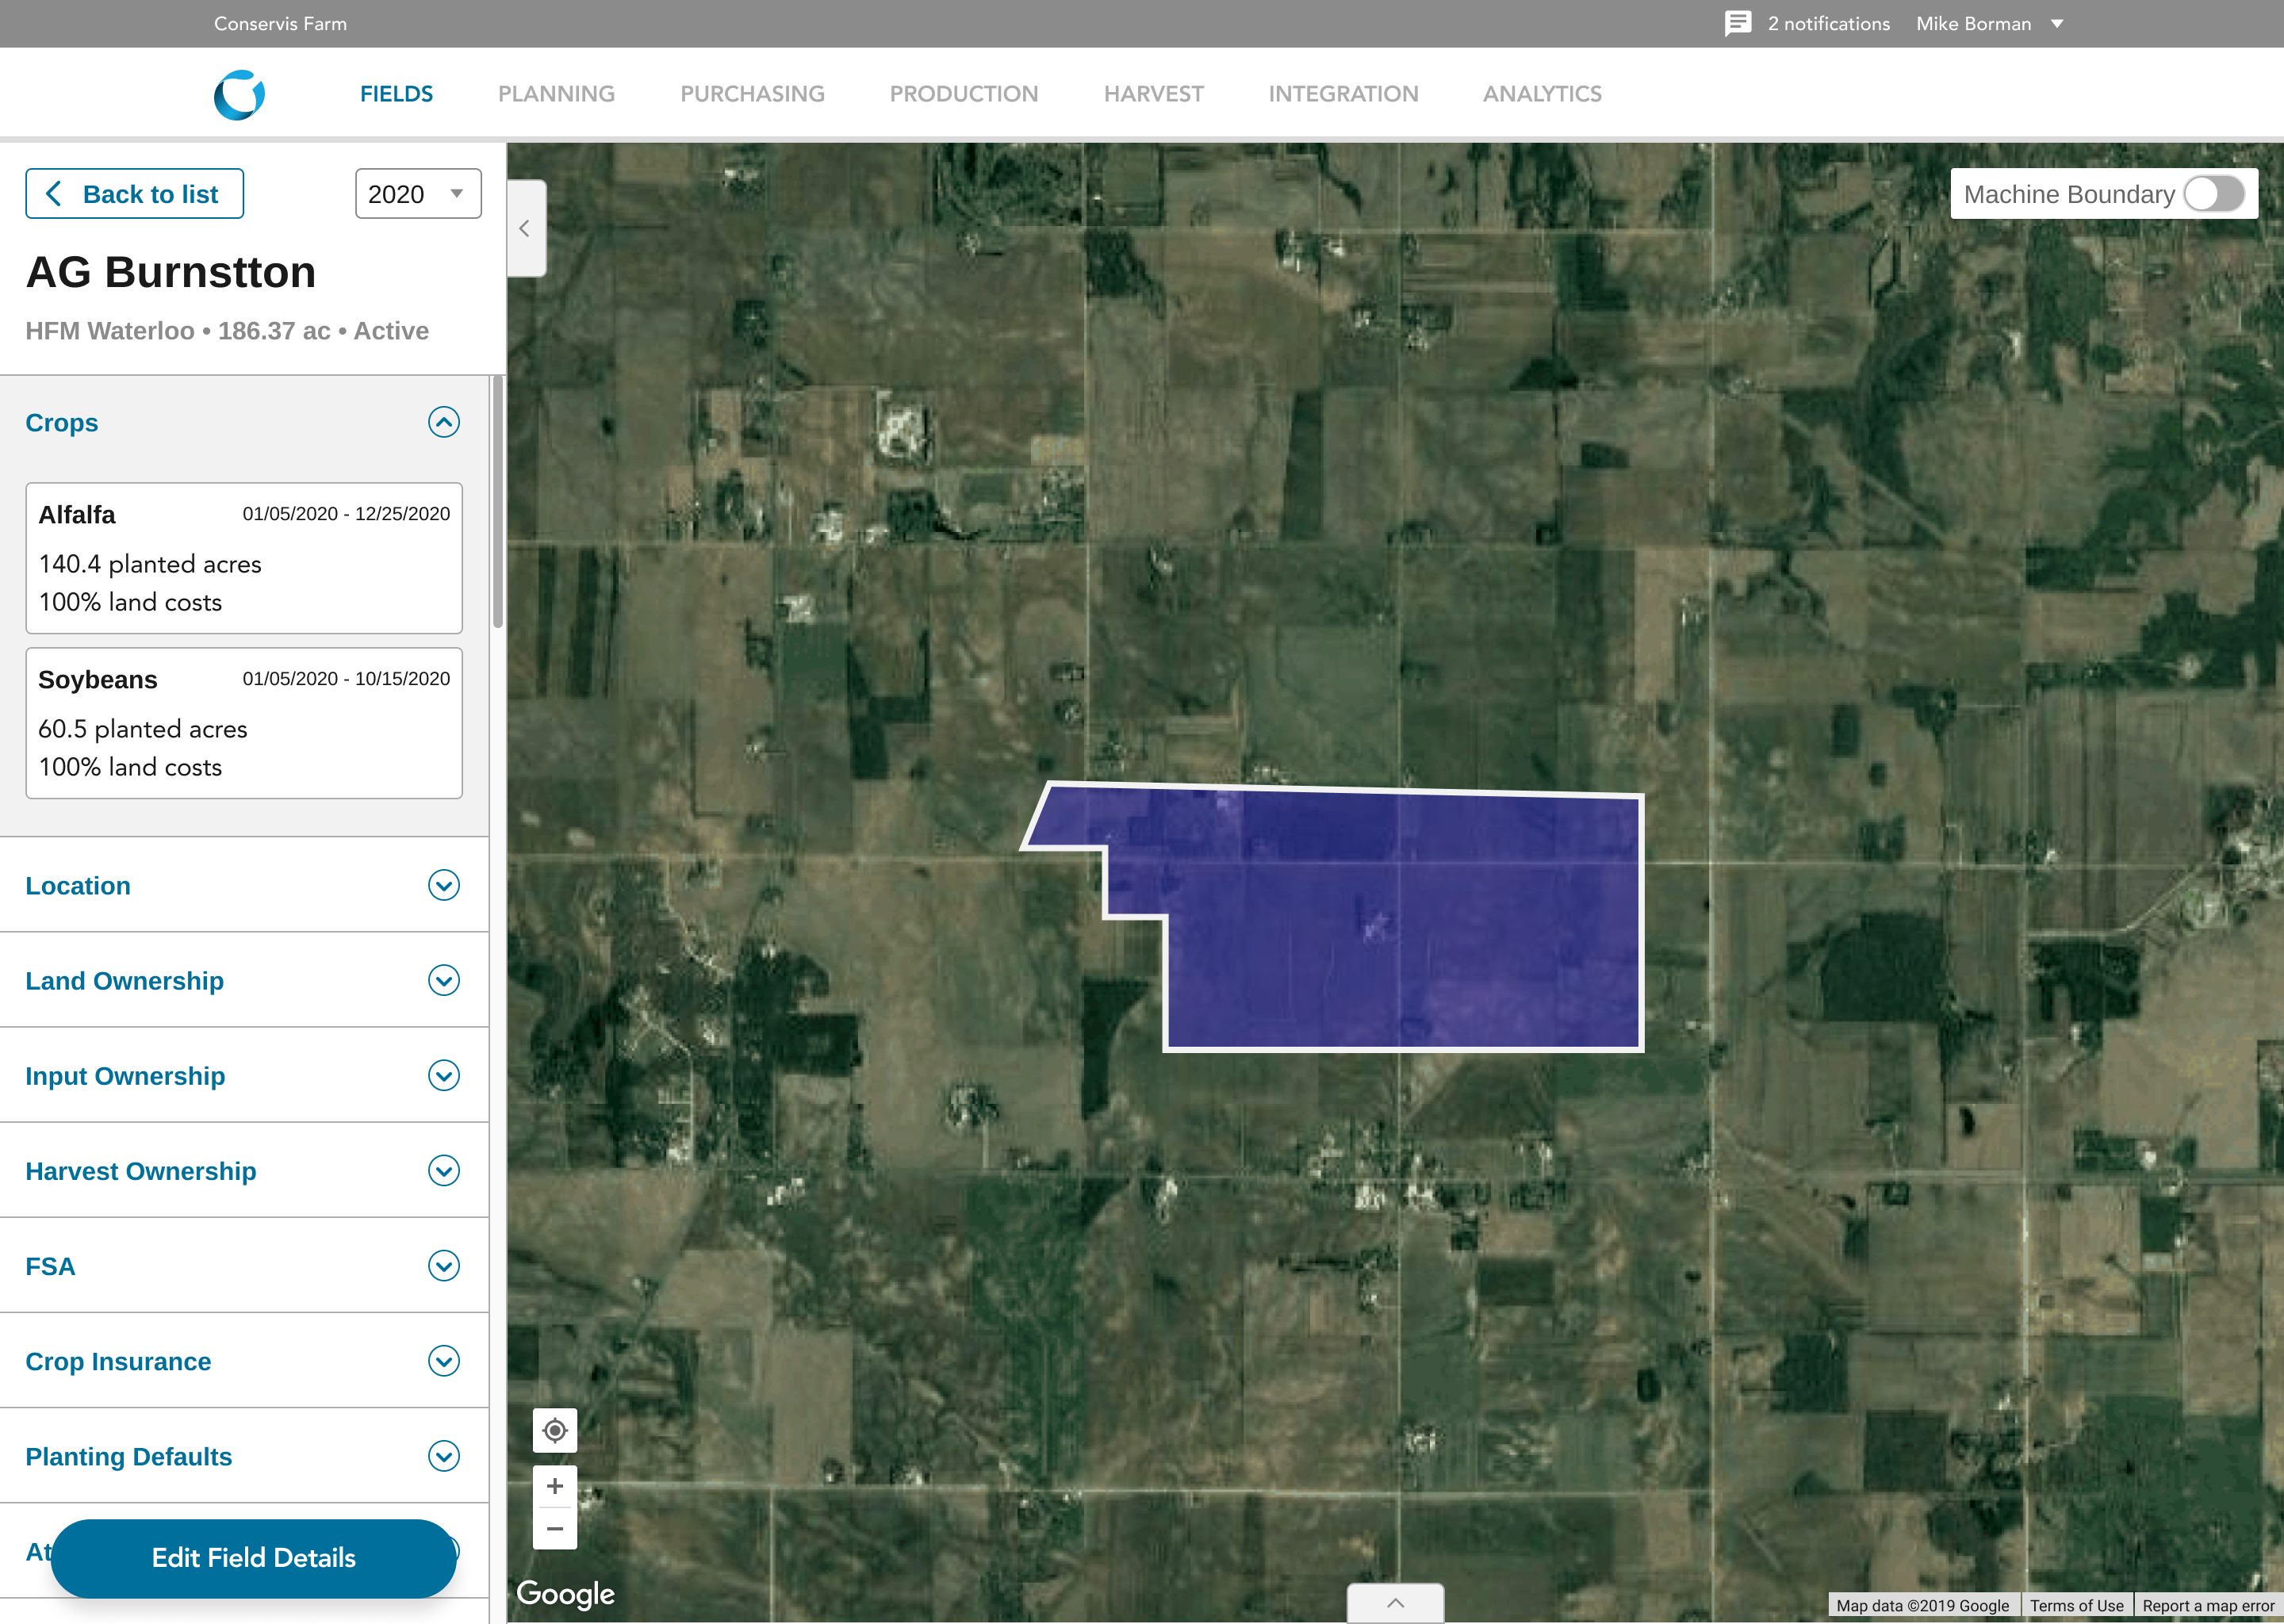Click the Back to list button

[x=134, y=194]
